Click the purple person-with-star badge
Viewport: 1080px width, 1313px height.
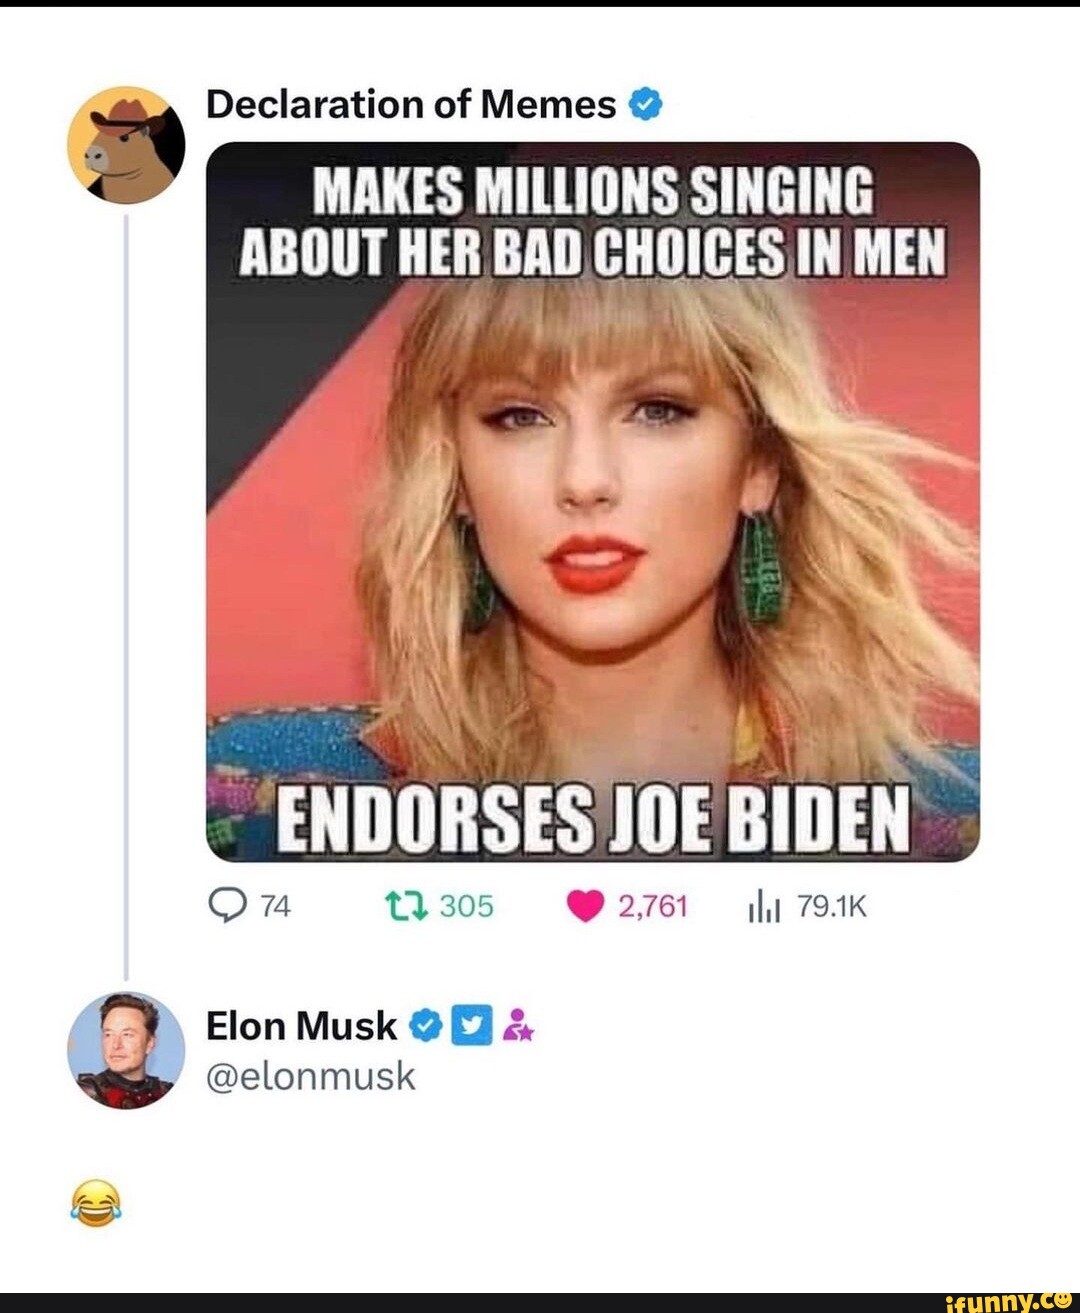pos(516,1025)
